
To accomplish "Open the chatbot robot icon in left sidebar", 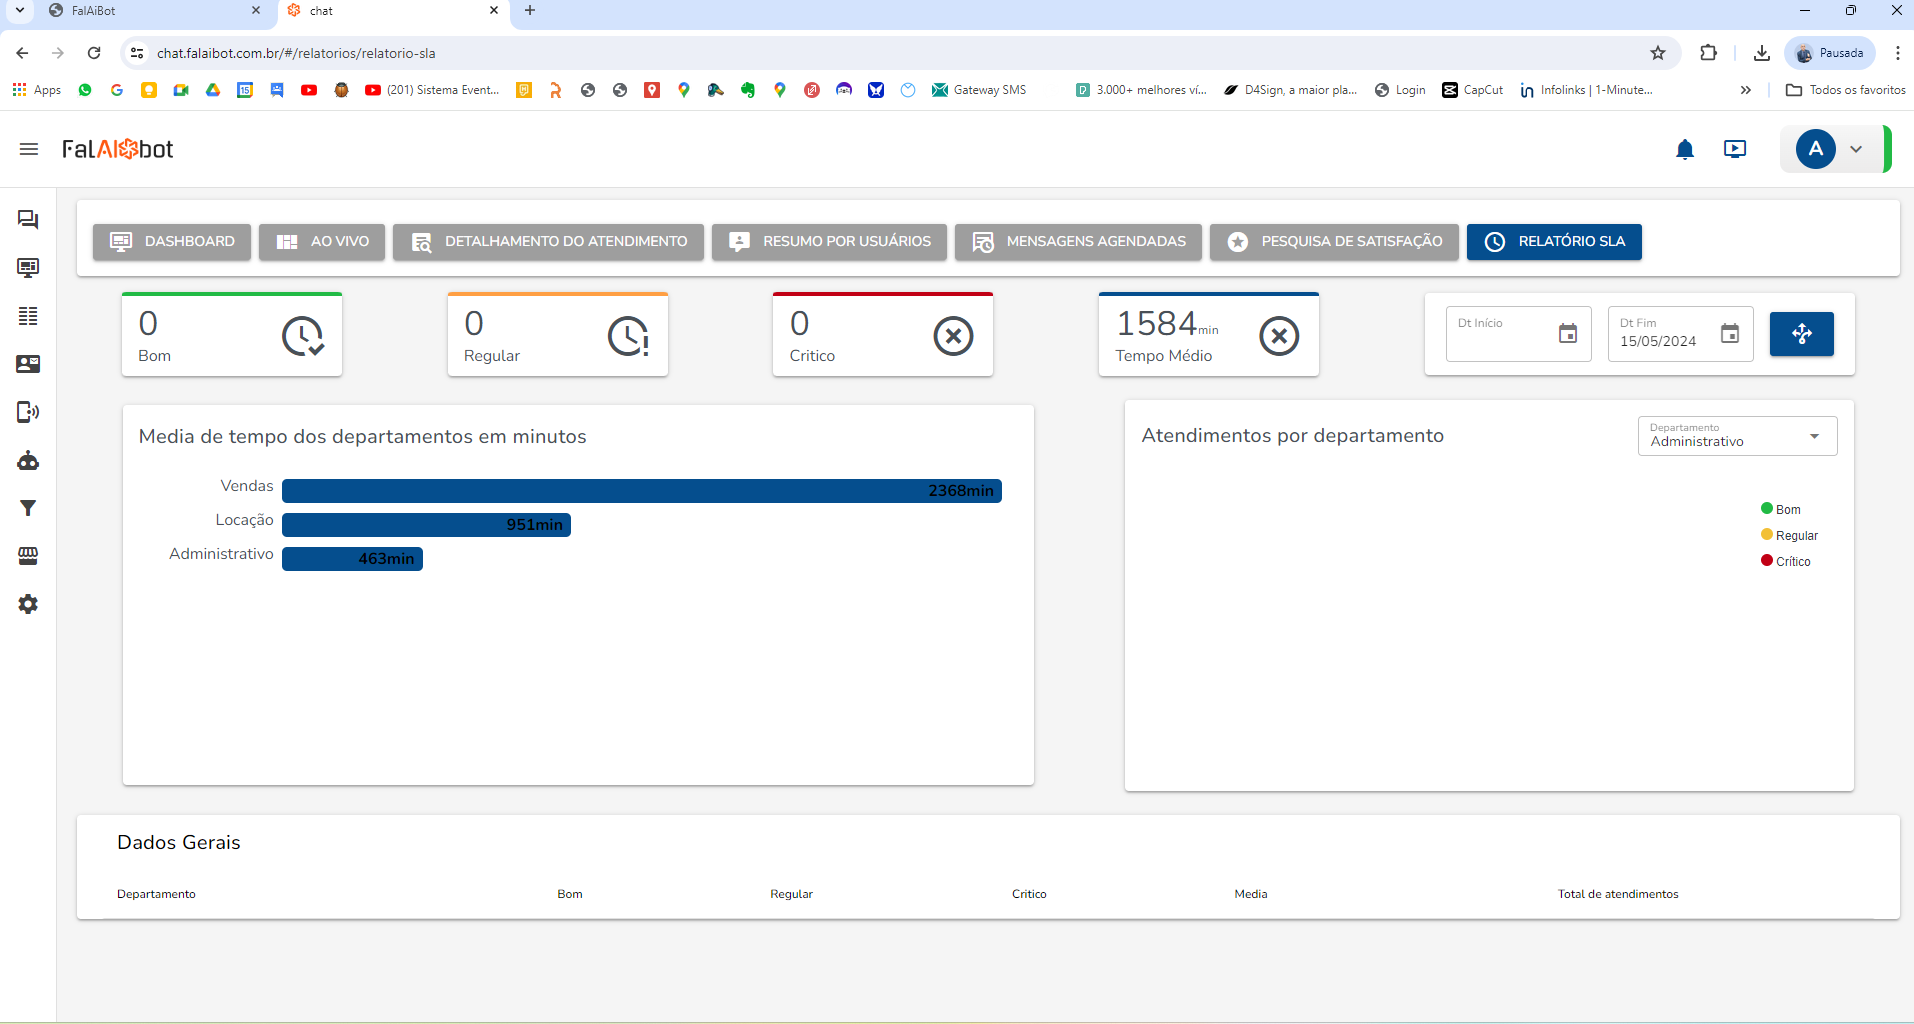I will click(28, 460).
